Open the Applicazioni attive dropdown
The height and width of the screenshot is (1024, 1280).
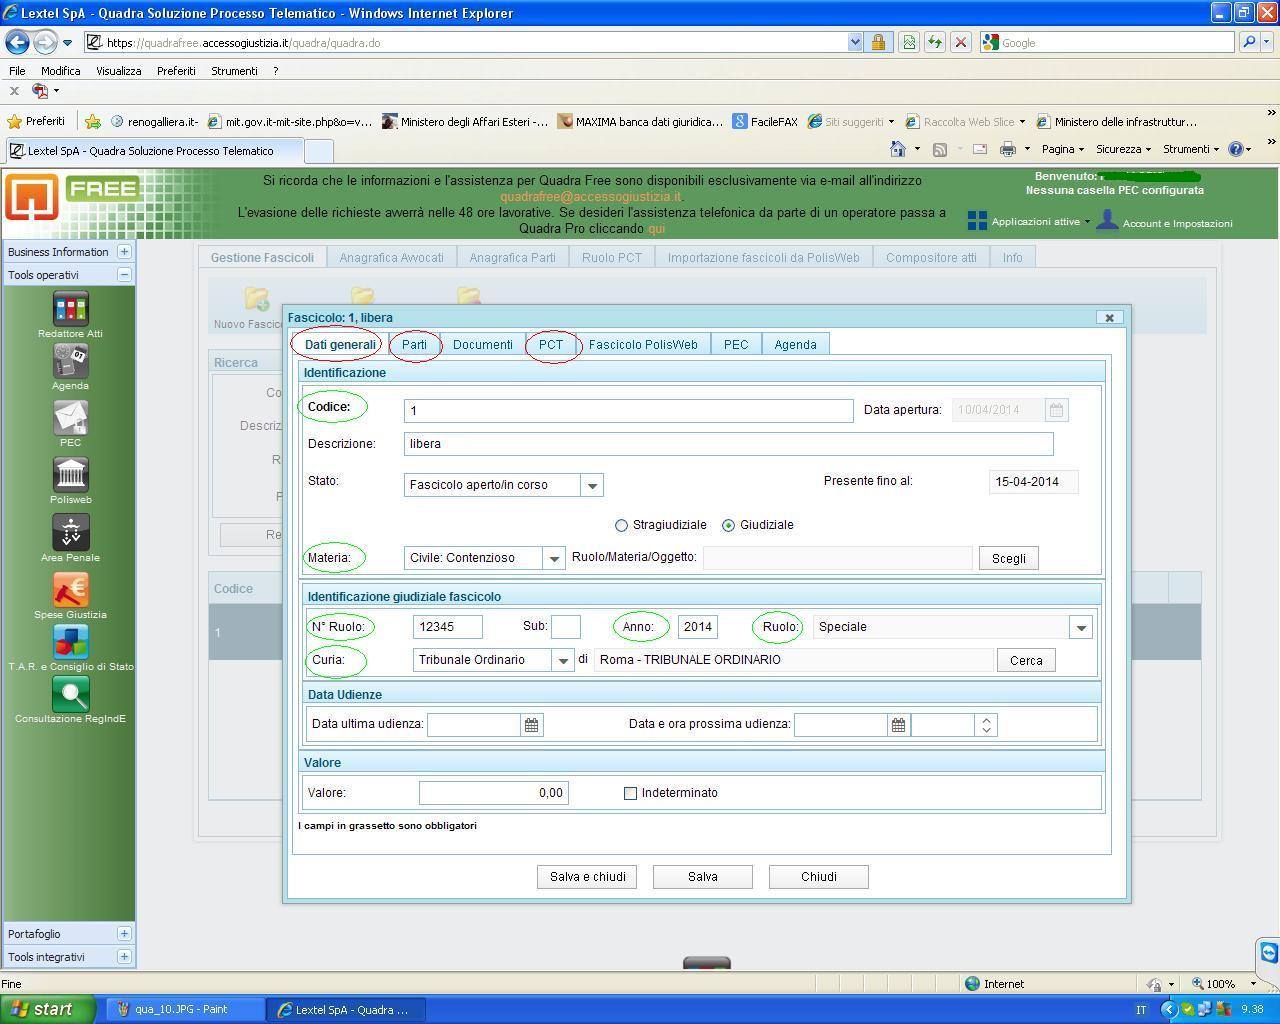(1029, 221)
